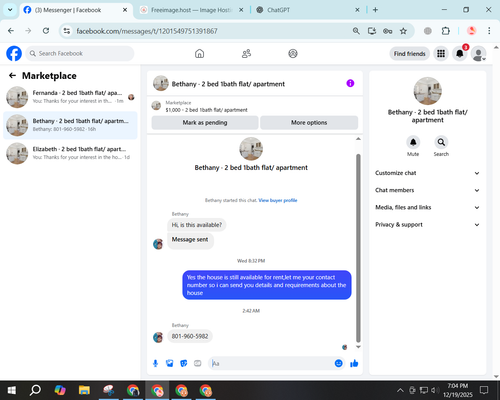Open Bethany's conversation in the list
This screenshot has height=400, width=500.
pos(70,125)
